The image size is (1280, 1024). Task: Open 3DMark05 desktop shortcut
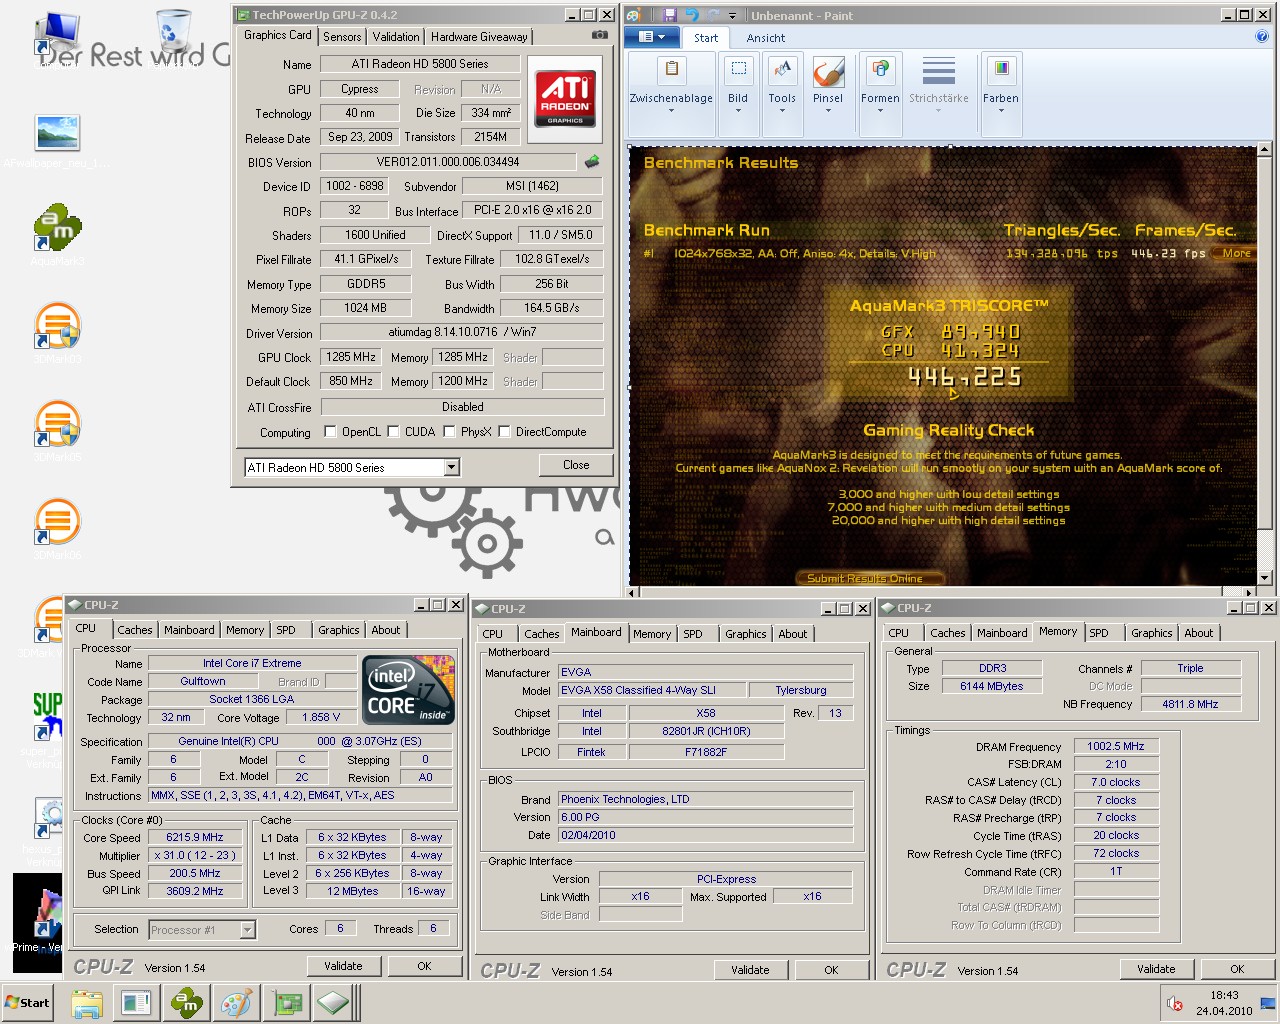point(57,430)
